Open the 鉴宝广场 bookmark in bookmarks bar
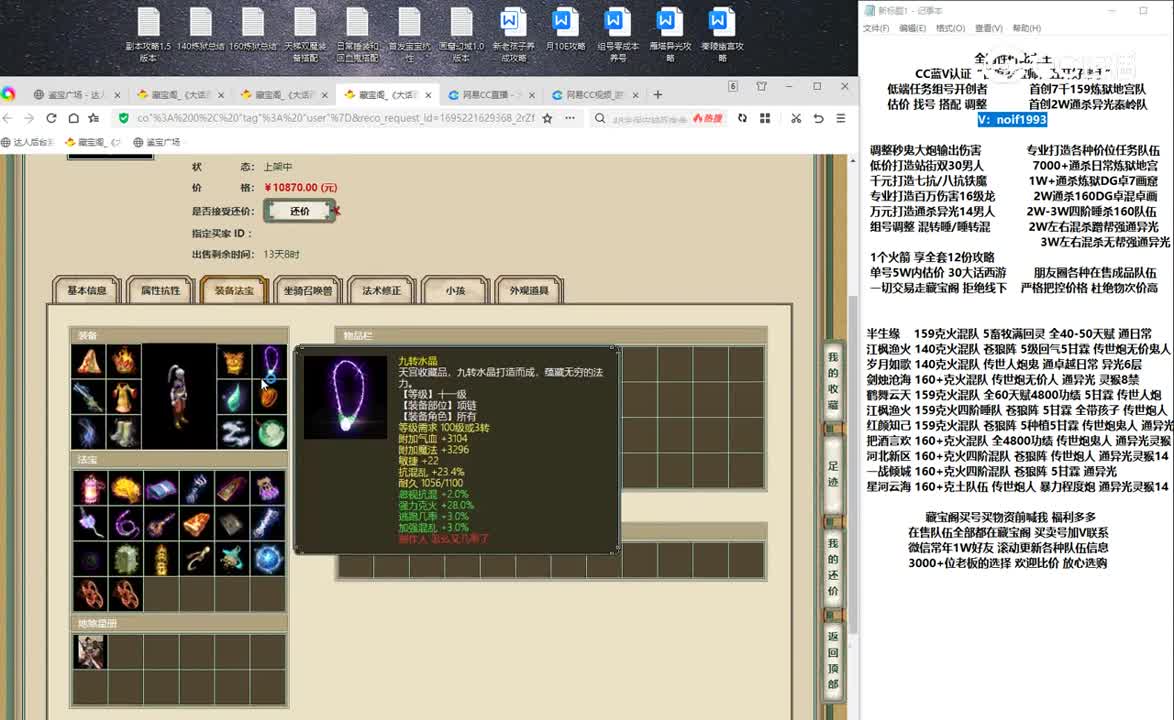This screenshot has width=1174, height=720. tap(157, 141)
